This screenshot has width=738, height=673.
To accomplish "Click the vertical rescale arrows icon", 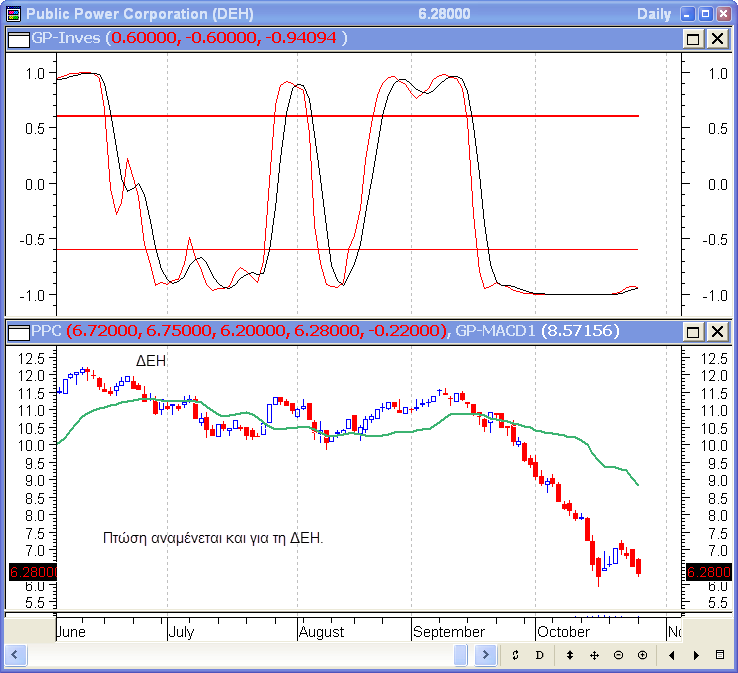I will tap(569, 655).
